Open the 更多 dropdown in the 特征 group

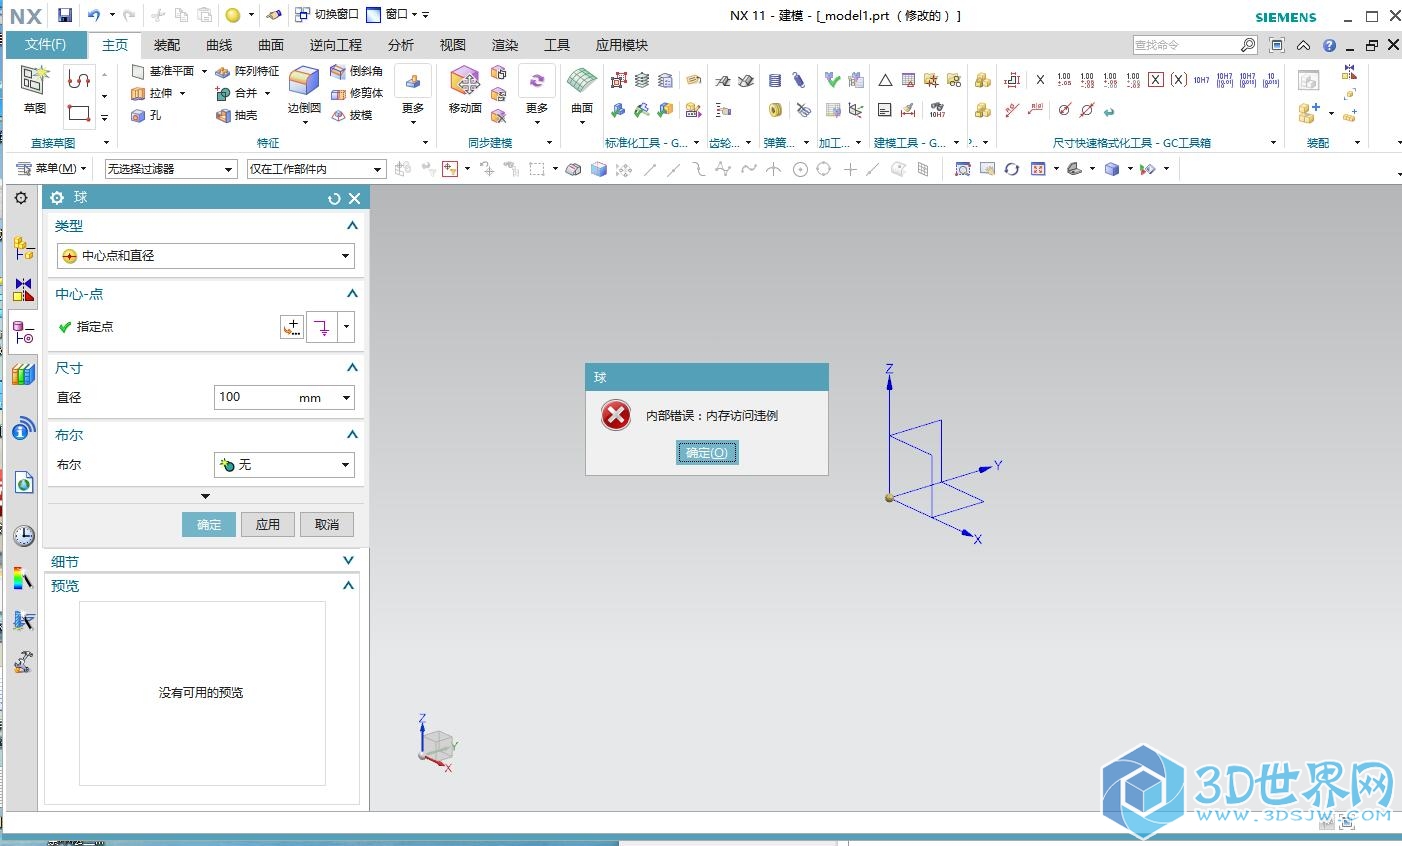click(413, 95)
